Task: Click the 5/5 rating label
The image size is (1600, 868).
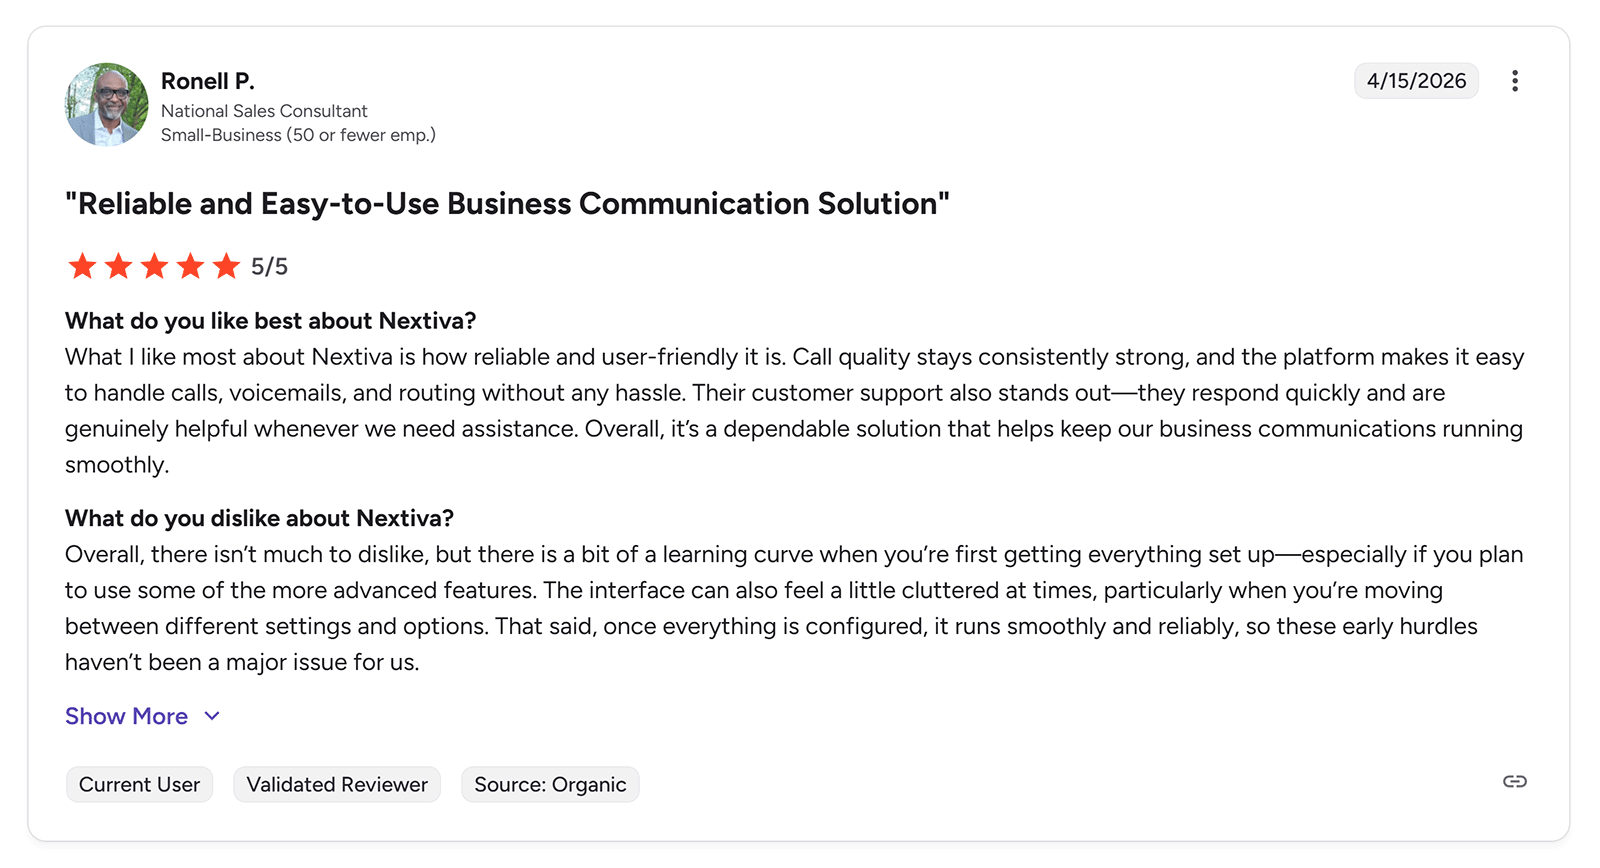Action: coord(268,266)
